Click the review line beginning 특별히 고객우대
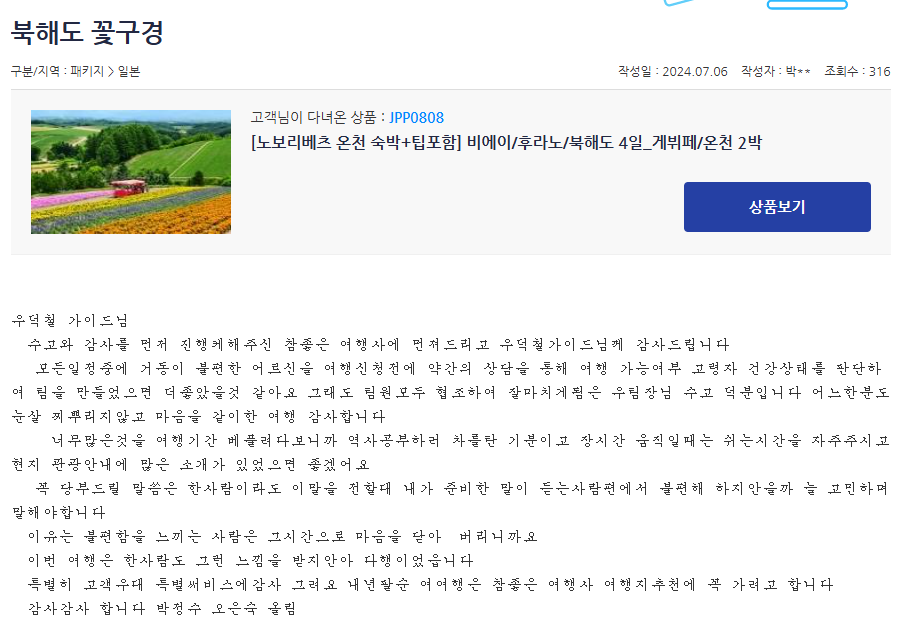 click(430, 585)
